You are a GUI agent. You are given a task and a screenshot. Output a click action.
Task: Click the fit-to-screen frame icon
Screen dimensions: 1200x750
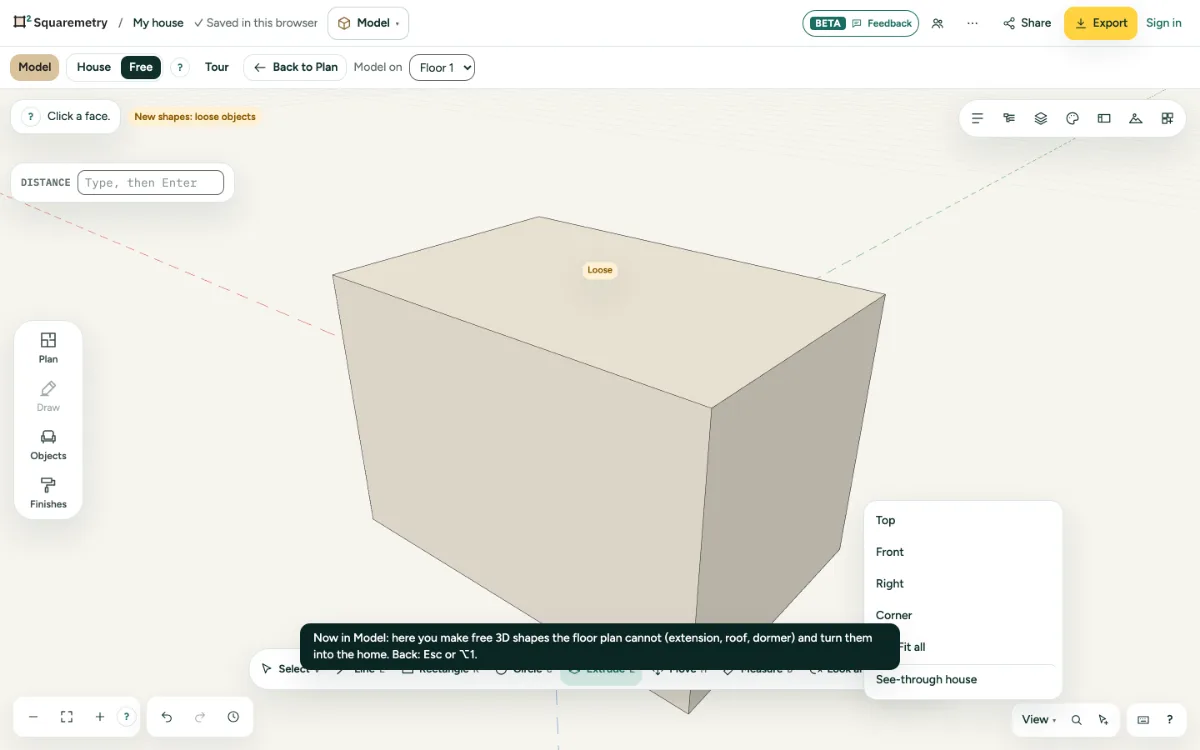(67, 717)
